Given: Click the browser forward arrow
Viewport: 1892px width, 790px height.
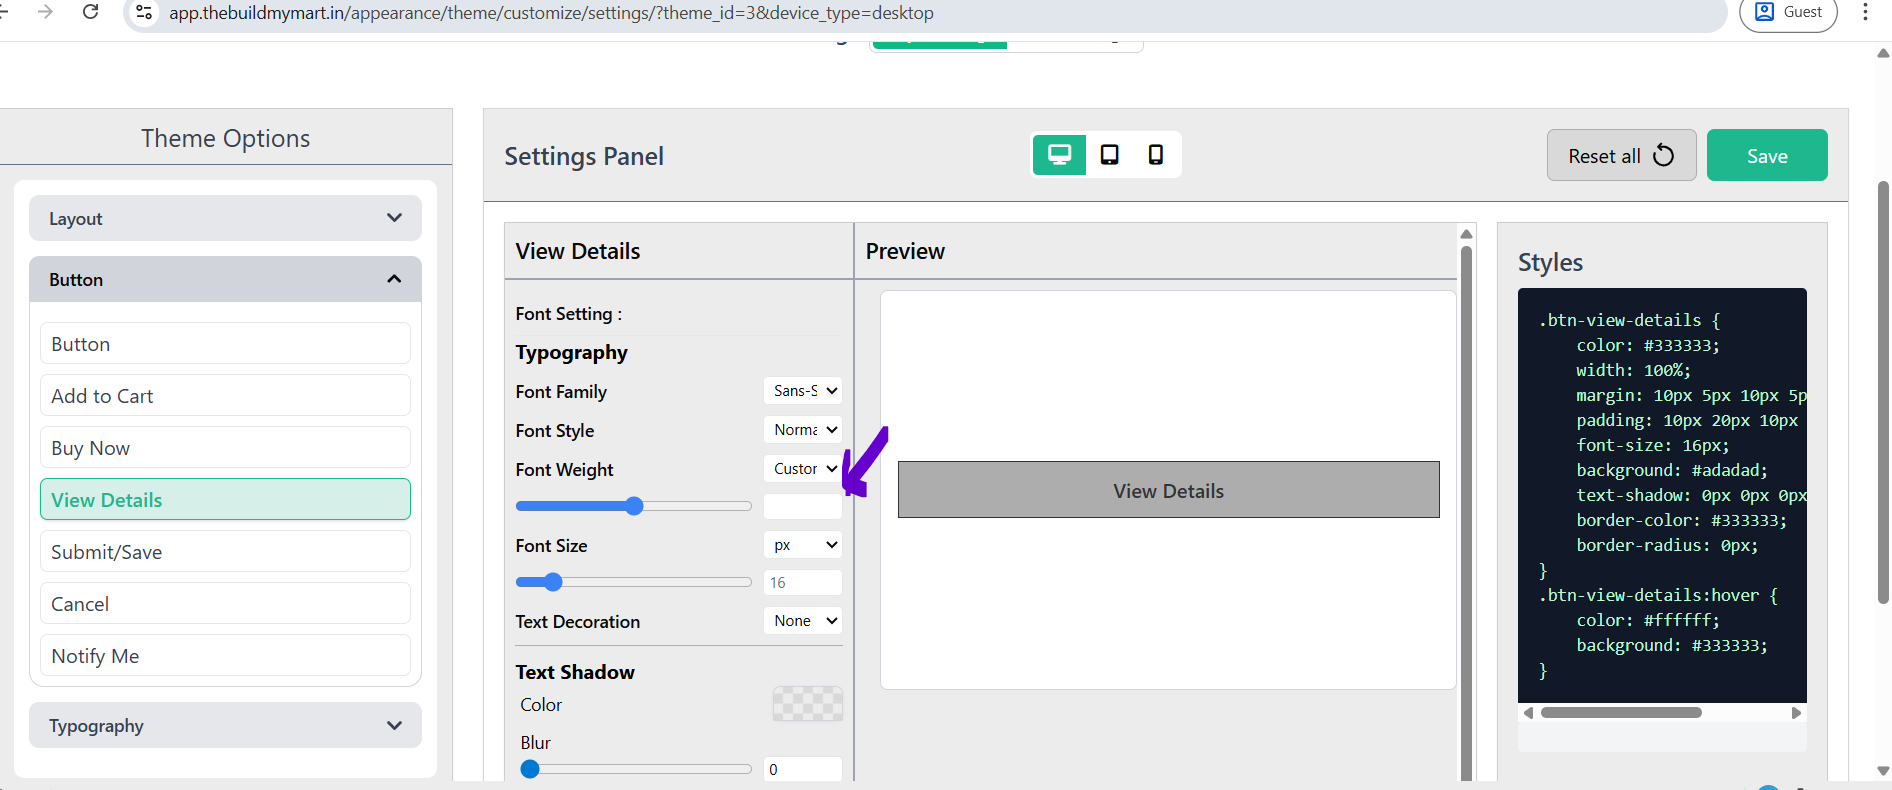Looking at the screenshot, I should (45, 12).
